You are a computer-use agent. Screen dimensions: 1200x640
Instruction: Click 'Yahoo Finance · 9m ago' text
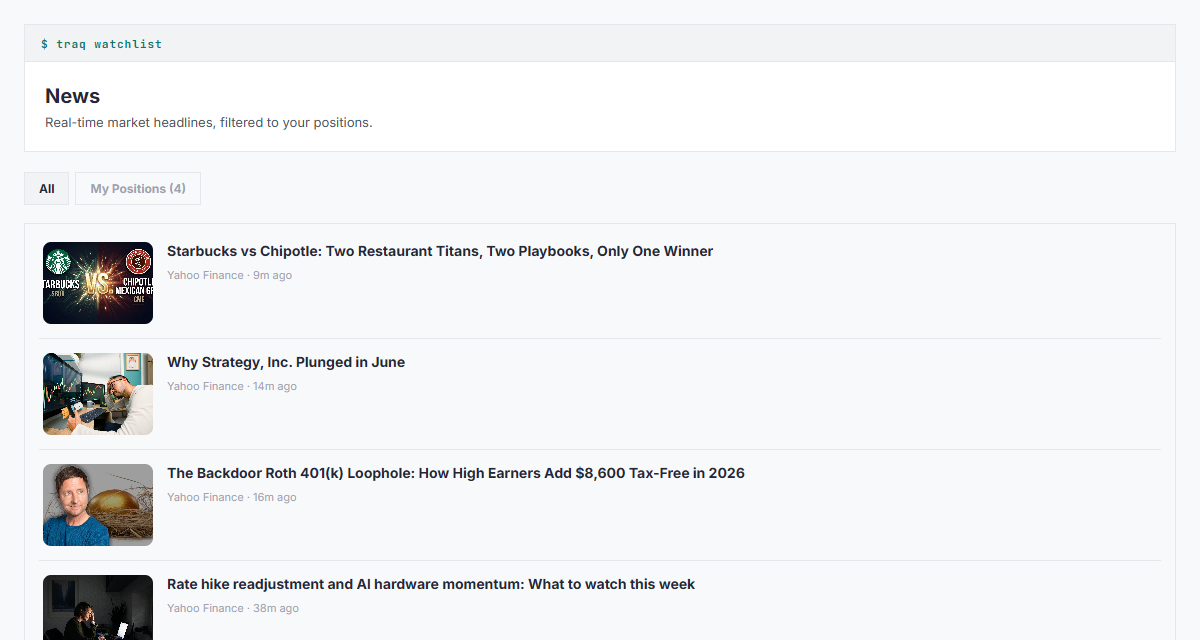pos(230,275)
